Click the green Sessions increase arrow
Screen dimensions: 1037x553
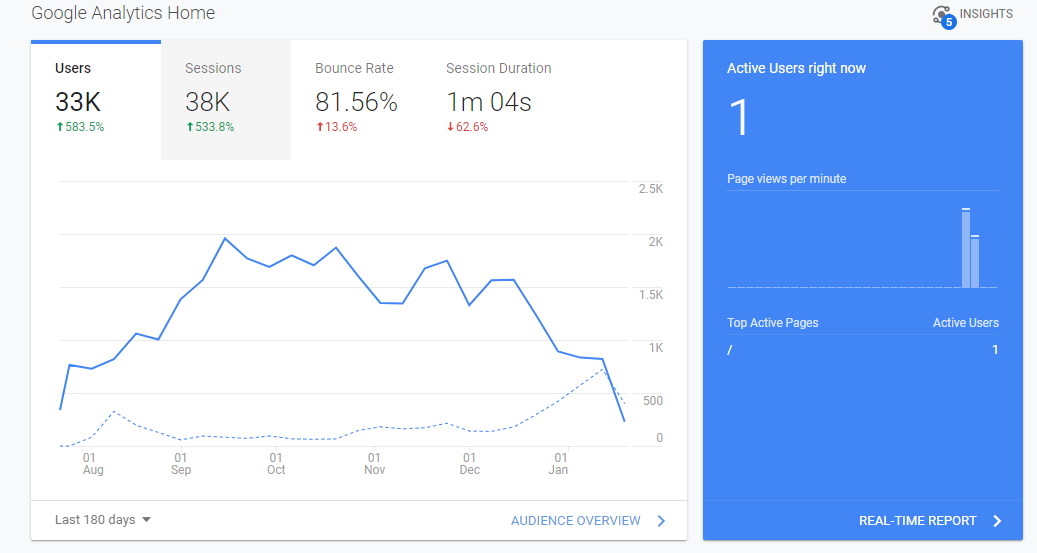[190, 126]
